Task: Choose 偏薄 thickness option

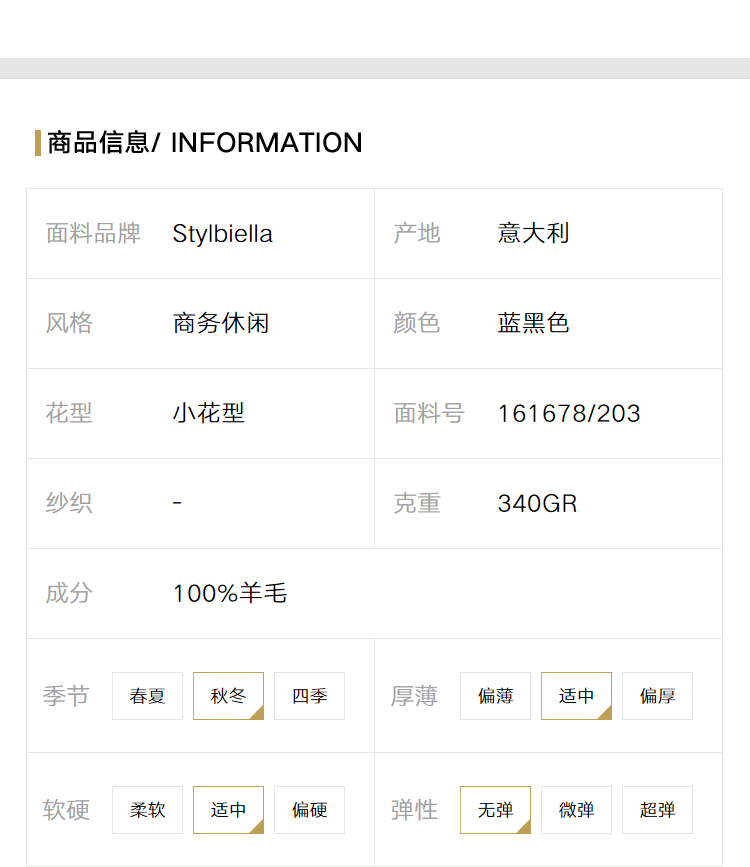Action: click(495, 696)
